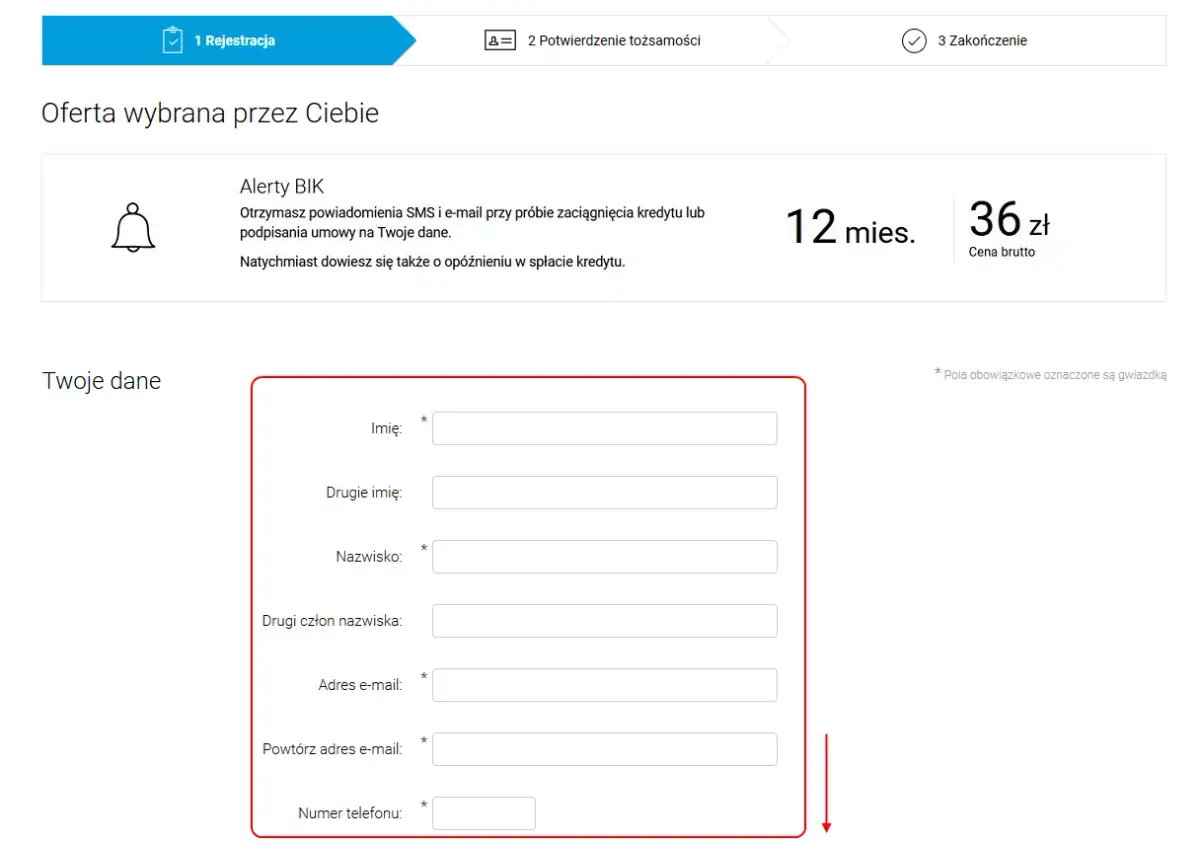Click the "Pola obowiązkowe" asterisk note
Viewport: 1200px width, 844px height.
pos(1051,374)
